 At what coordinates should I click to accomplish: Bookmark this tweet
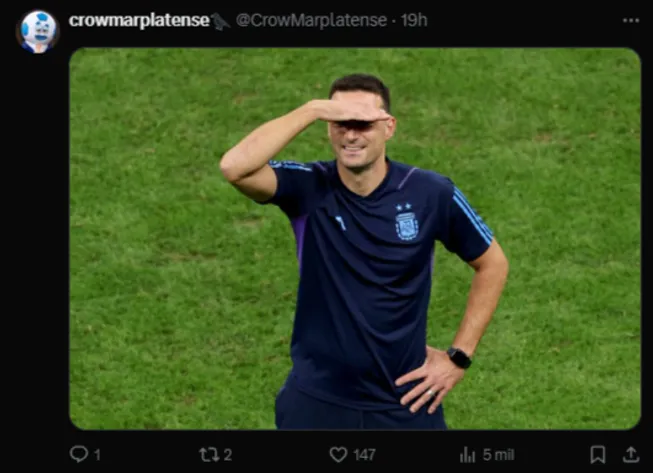(x=597, y=454)
